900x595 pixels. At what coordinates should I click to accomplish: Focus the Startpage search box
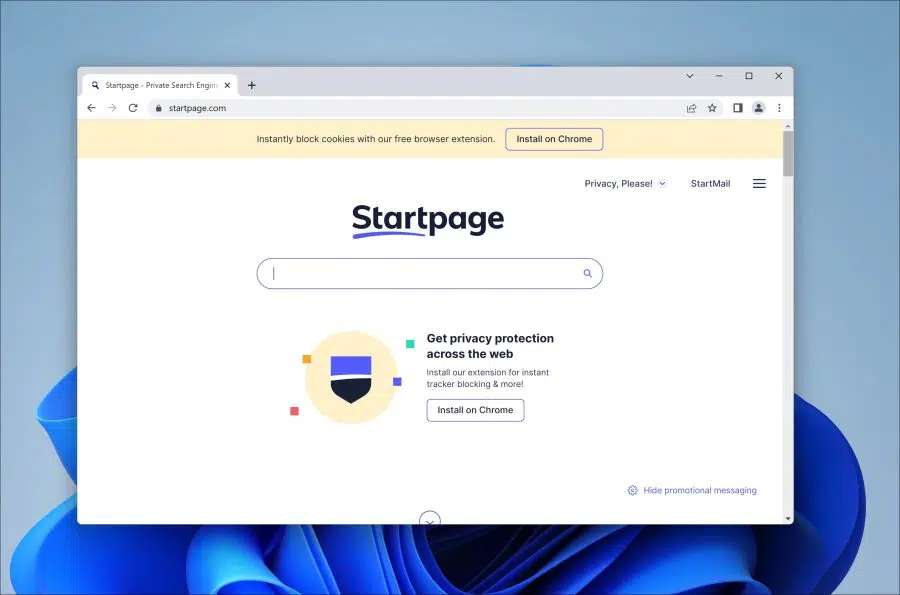click(429, 273)
